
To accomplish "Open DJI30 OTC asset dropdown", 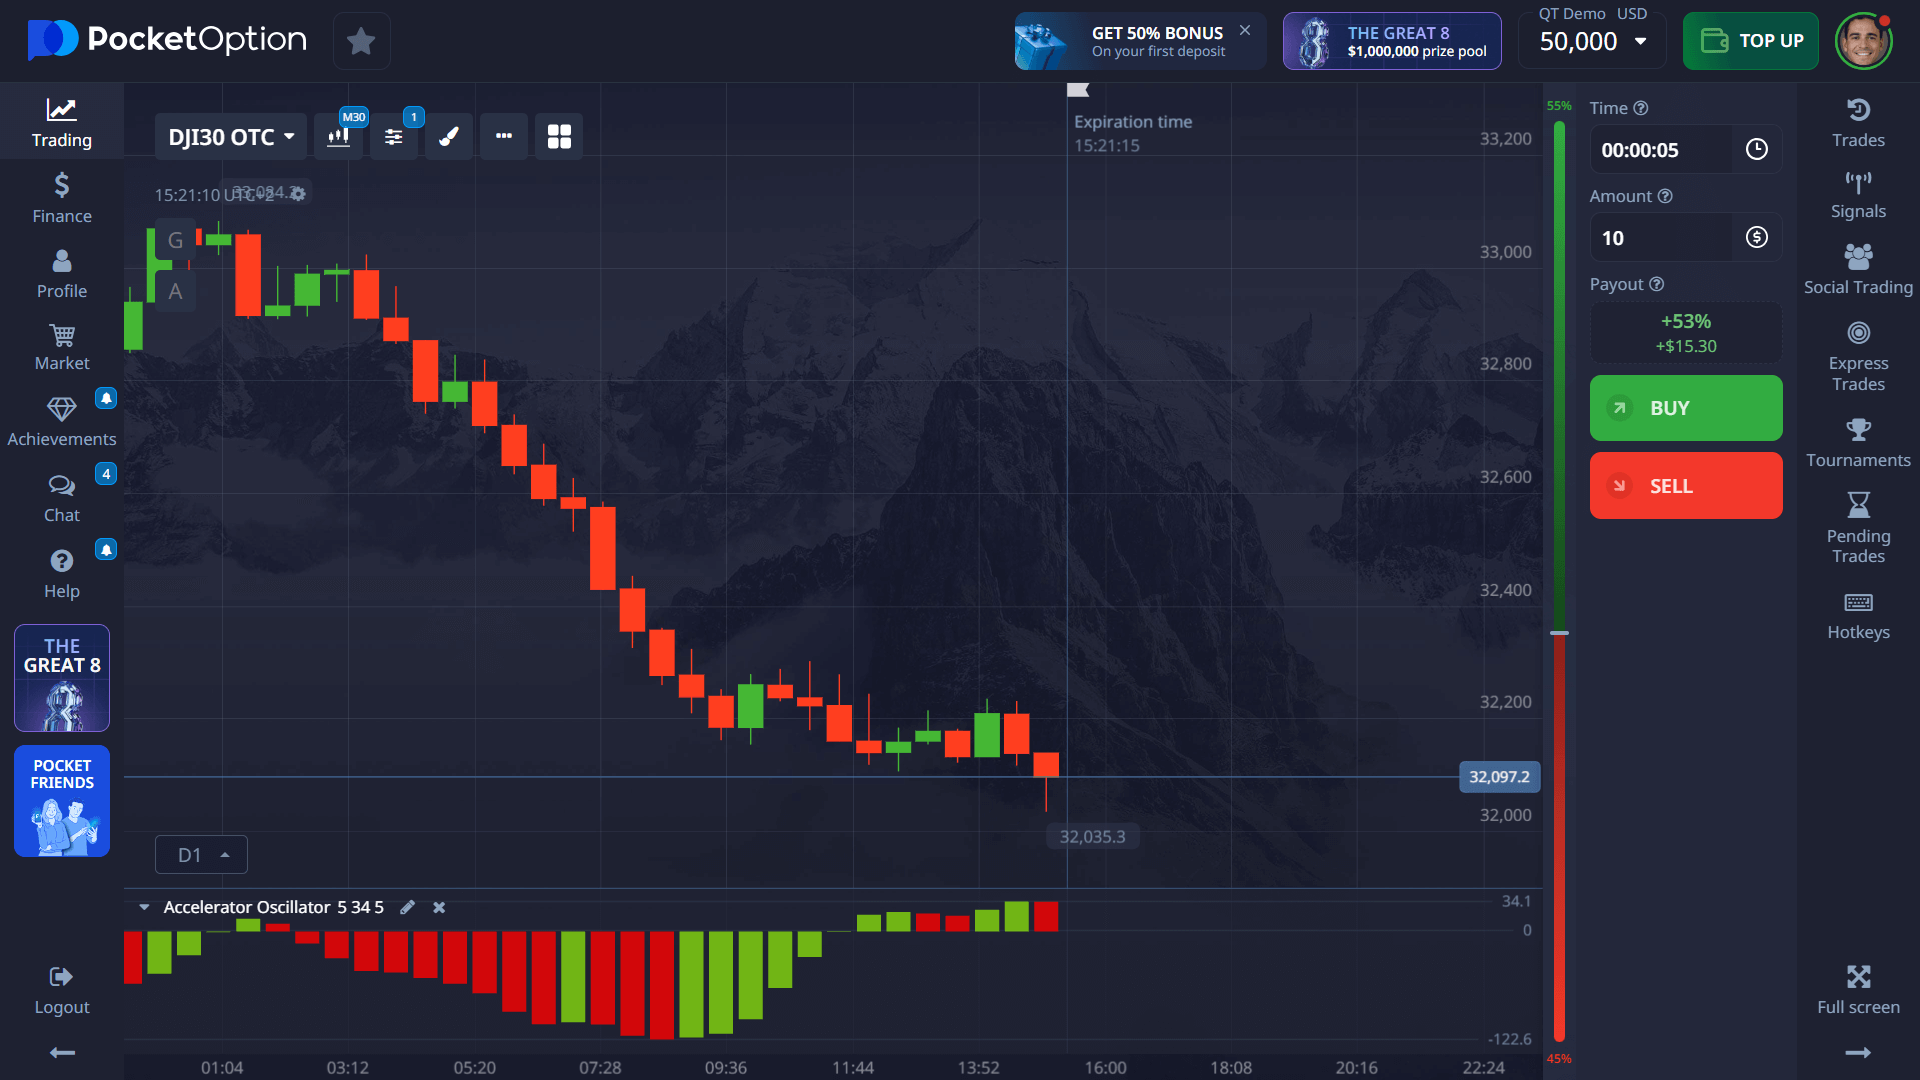I will [231, 136].
